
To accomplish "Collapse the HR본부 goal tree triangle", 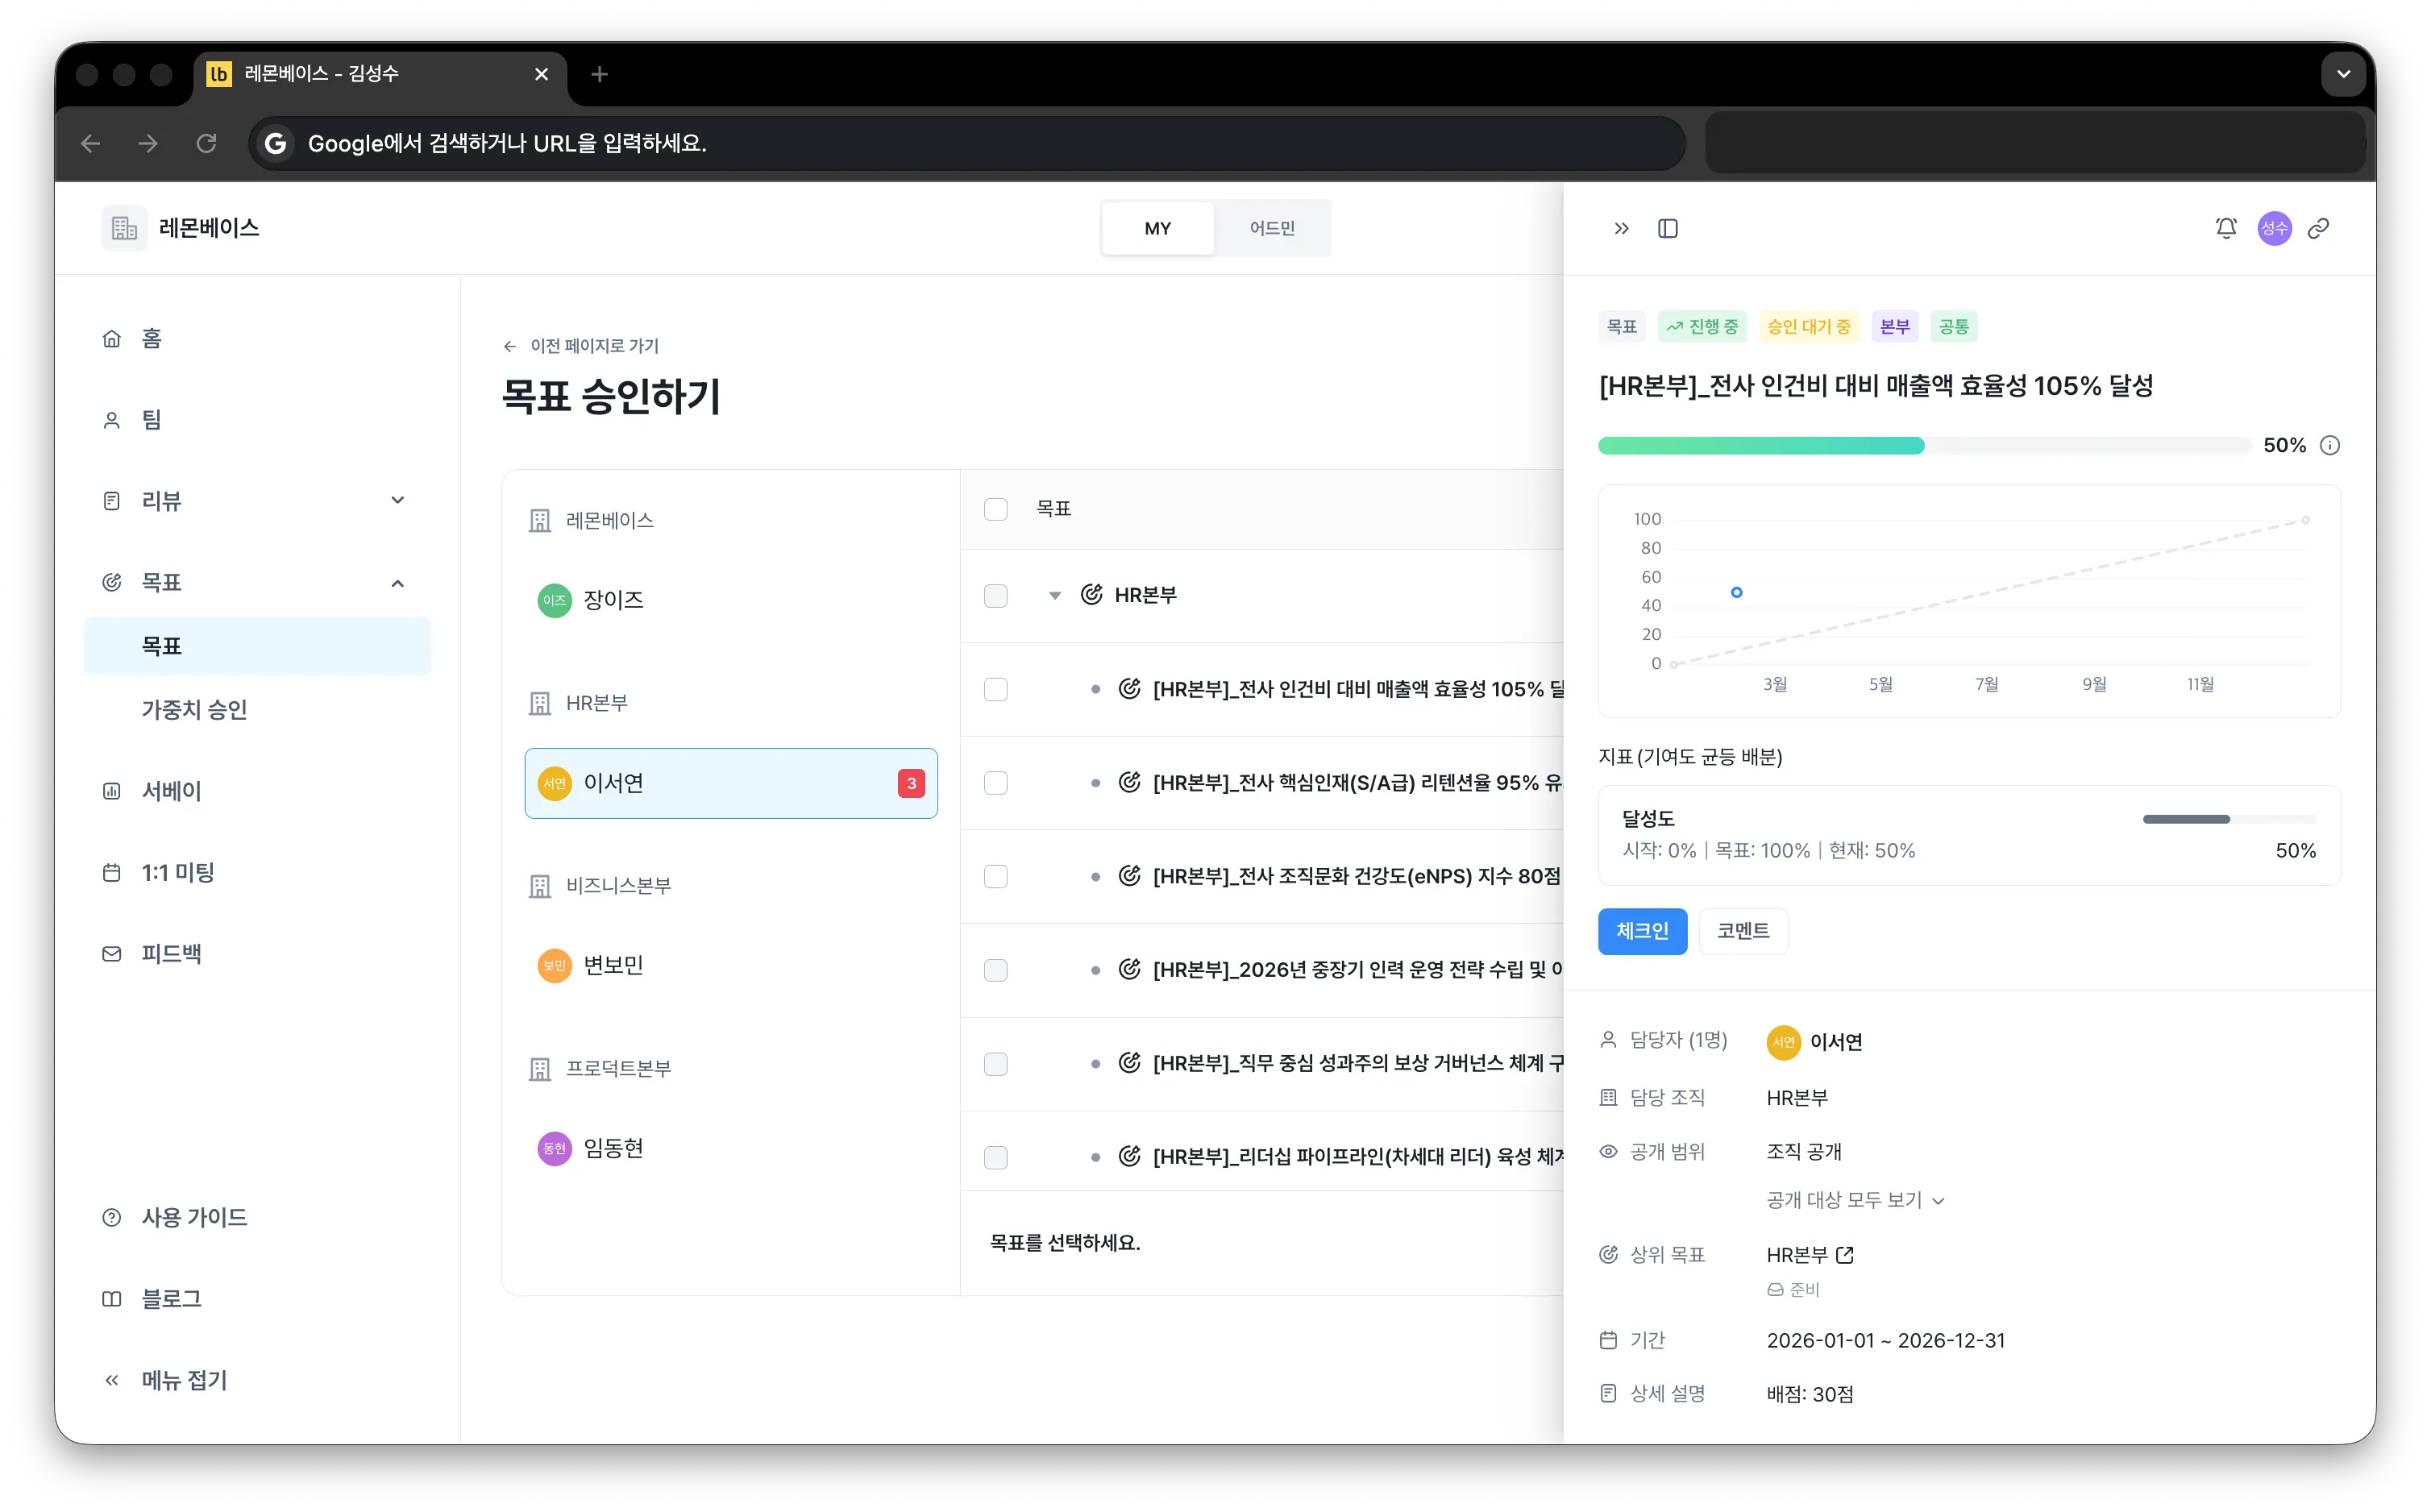I will click(1054, 596).
